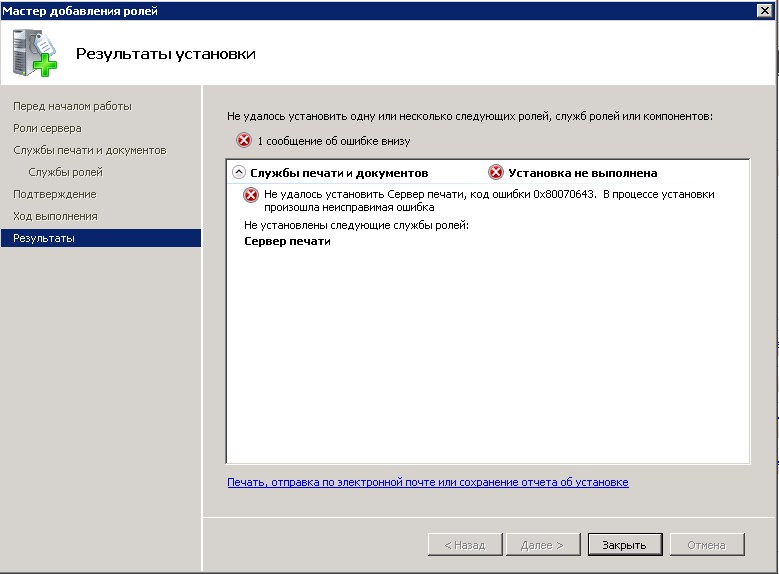Select the Службы печати и документов sidebar step
The width and height of the screenshot is (779, 574).
(x=90, y=150)
